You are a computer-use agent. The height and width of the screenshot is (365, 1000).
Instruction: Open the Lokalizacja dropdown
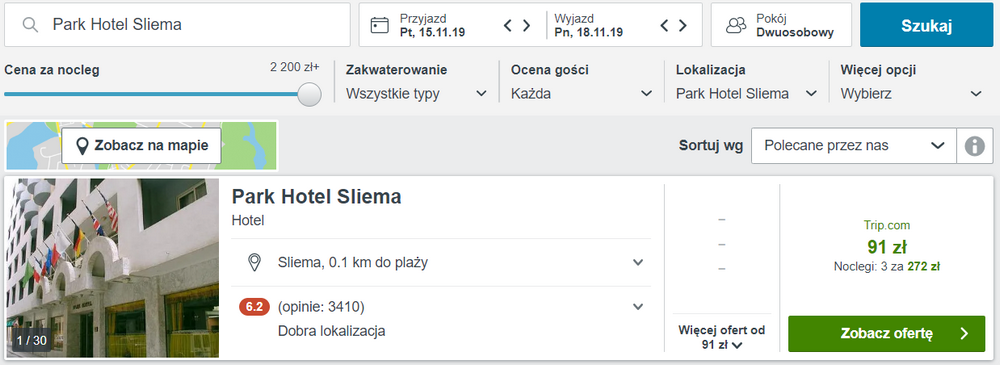pos(747,94)
